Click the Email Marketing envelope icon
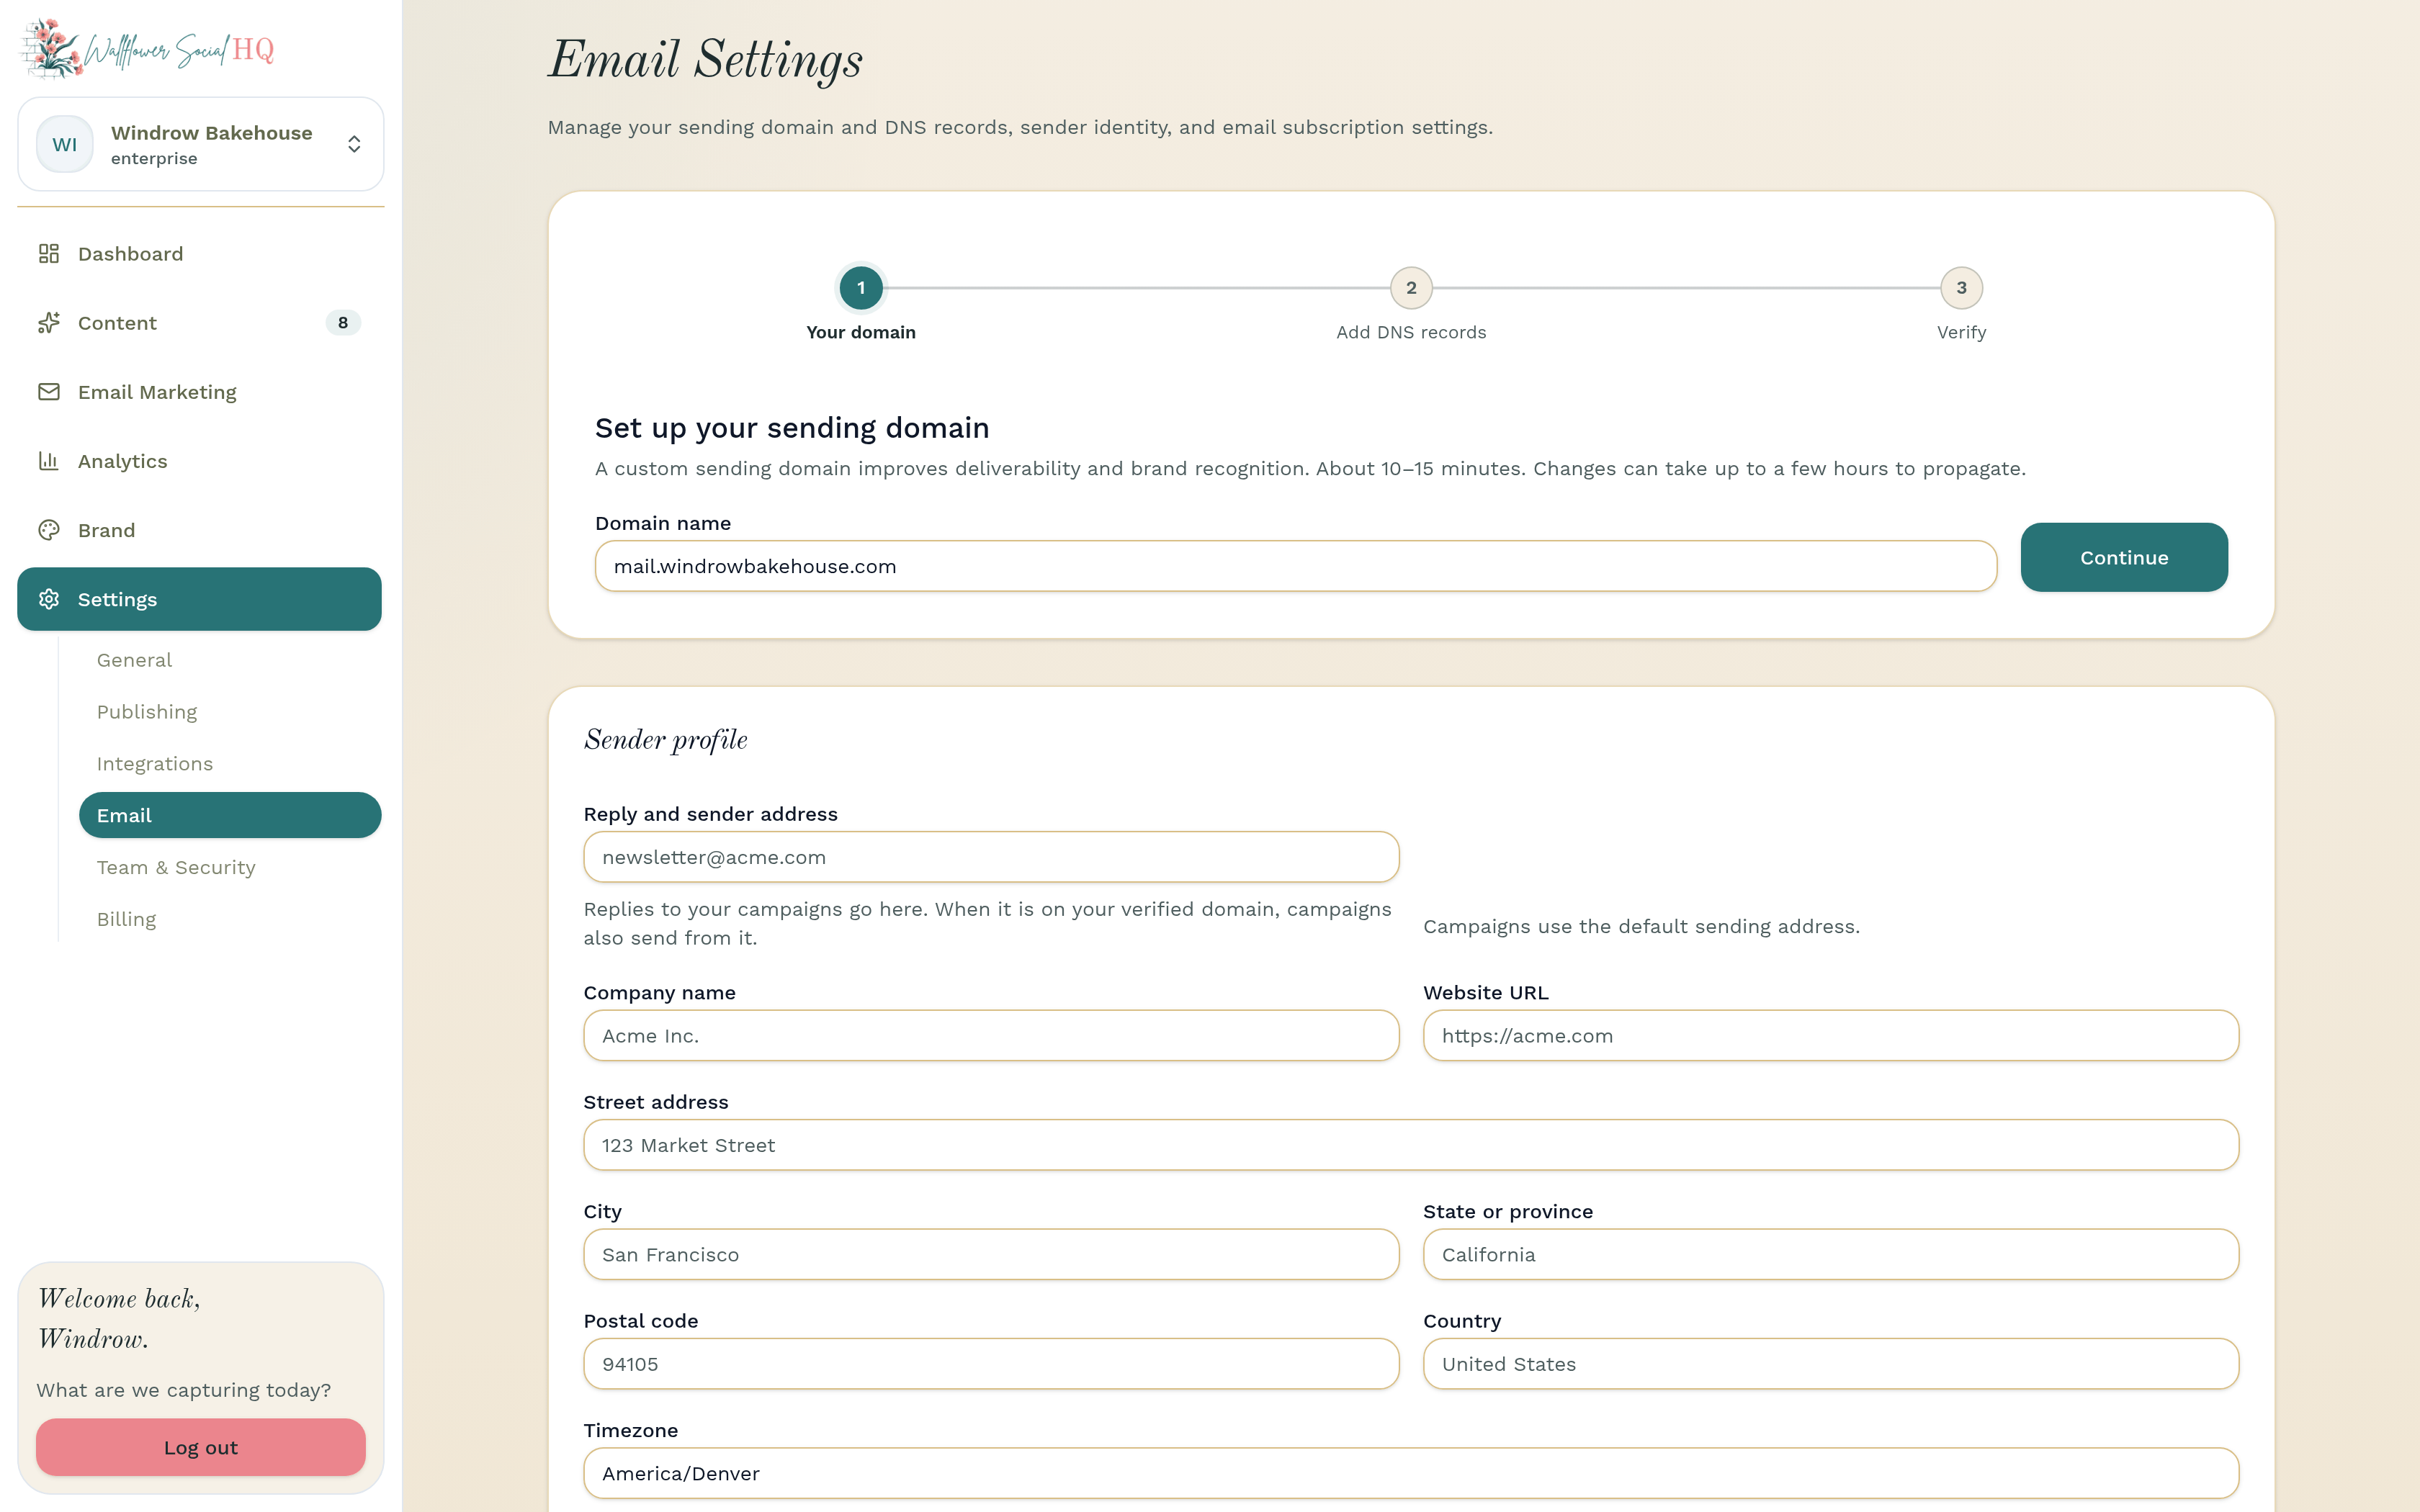The height and width of the screenshot is (1512, 2420). coord(49,392)
